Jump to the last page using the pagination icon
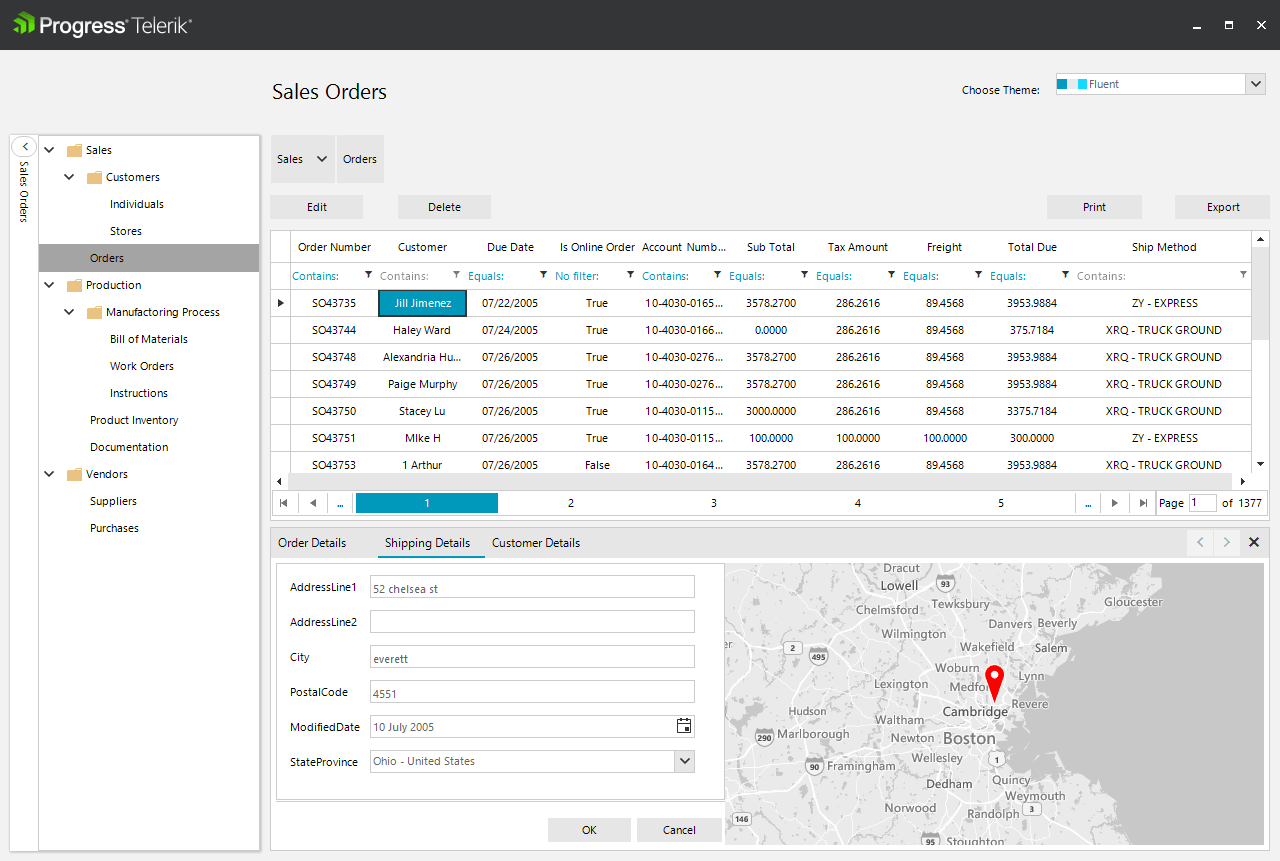This screenshot has width=1280, height=861. [1142, 503]
